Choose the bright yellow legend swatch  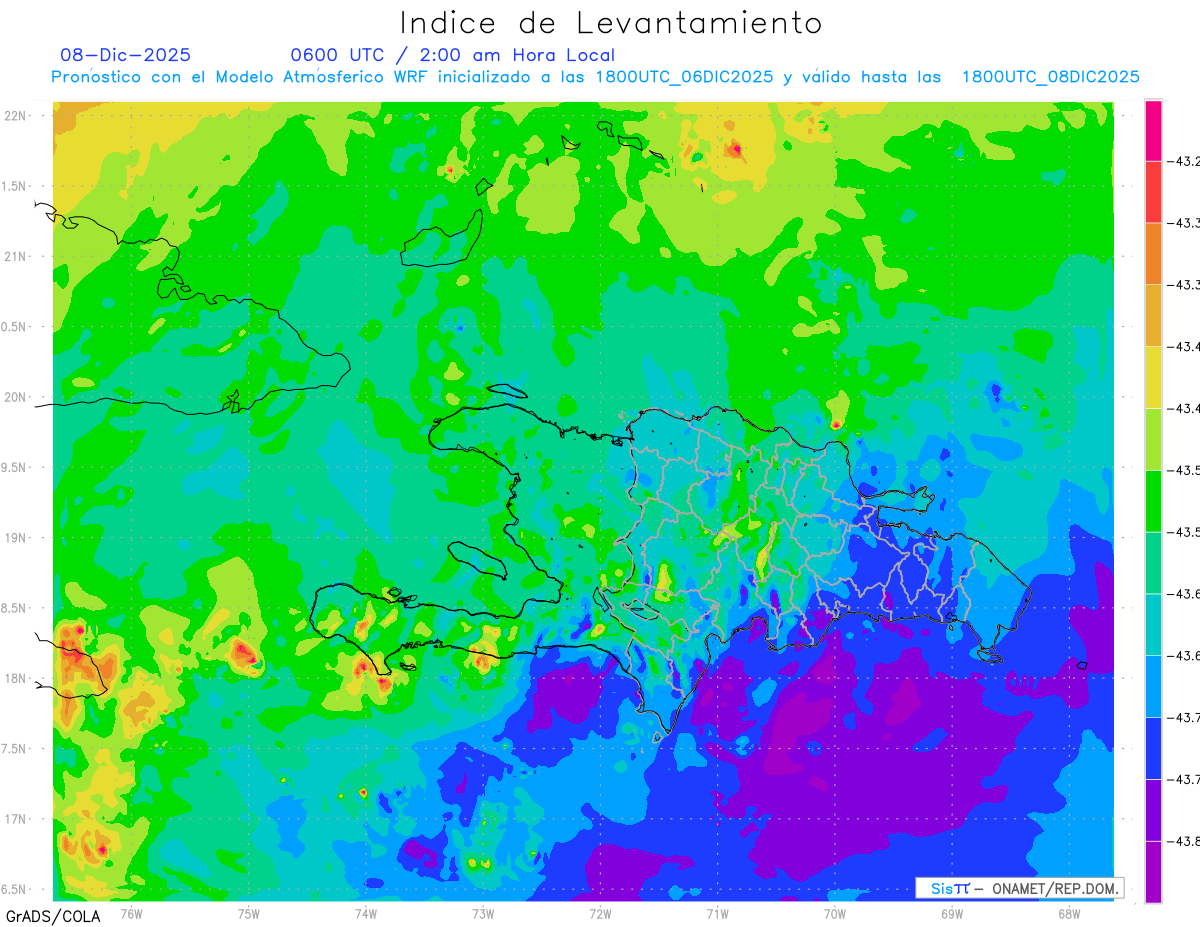point(1153,377)
